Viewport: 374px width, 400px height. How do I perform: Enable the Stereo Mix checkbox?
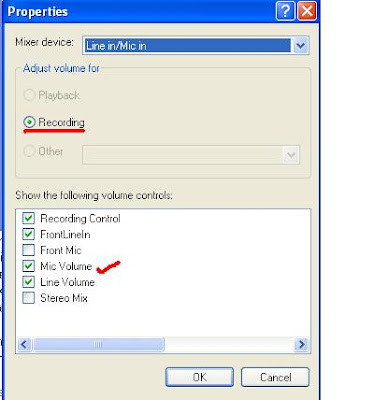click(x=28, y=298)
